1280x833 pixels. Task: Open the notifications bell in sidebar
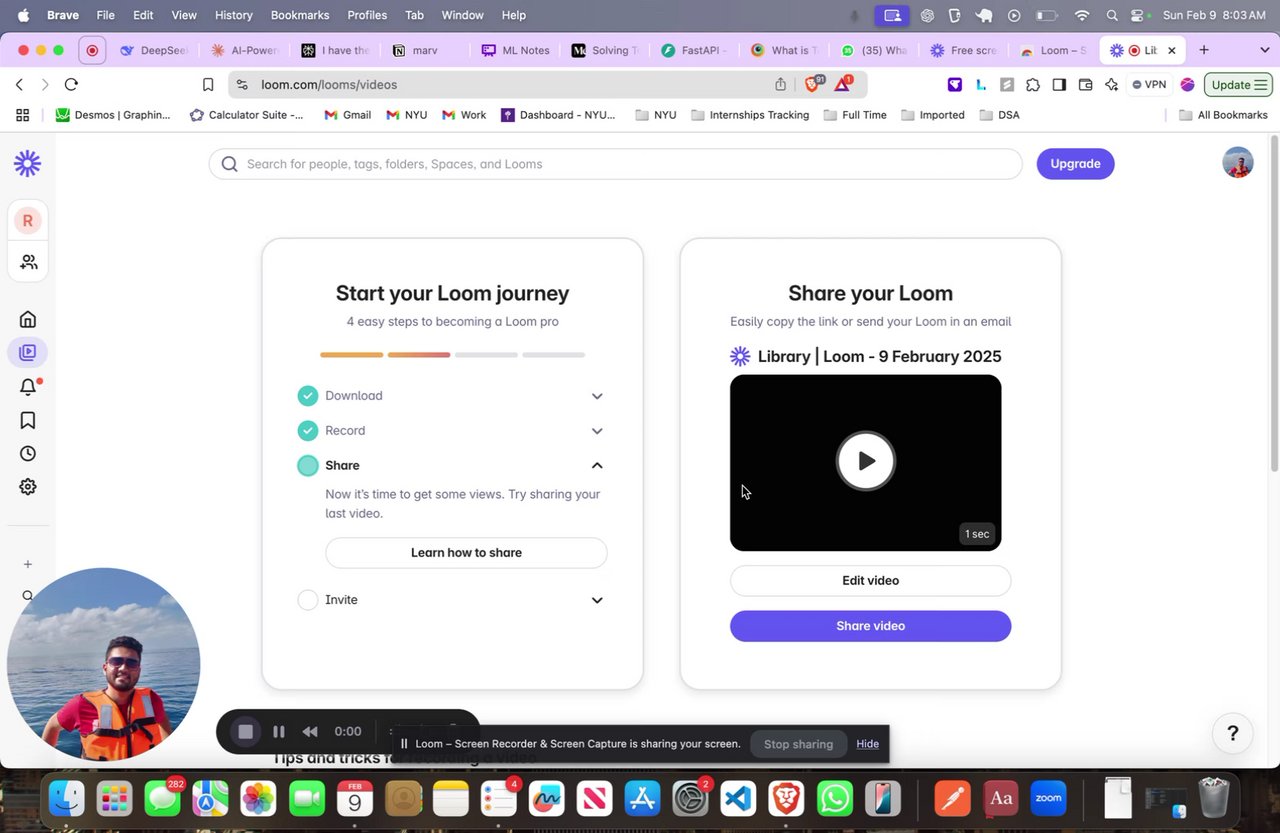[x=28, y=387]
